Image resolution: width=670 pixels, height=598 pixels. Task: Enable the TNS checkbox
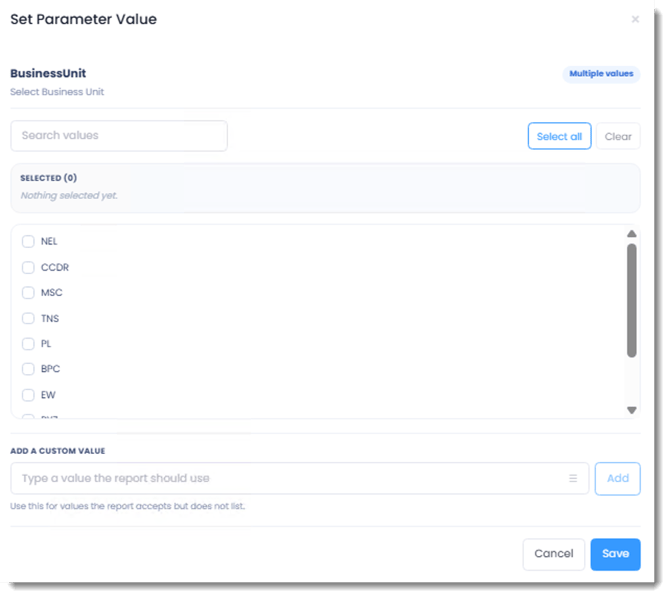tap(28, 318)
